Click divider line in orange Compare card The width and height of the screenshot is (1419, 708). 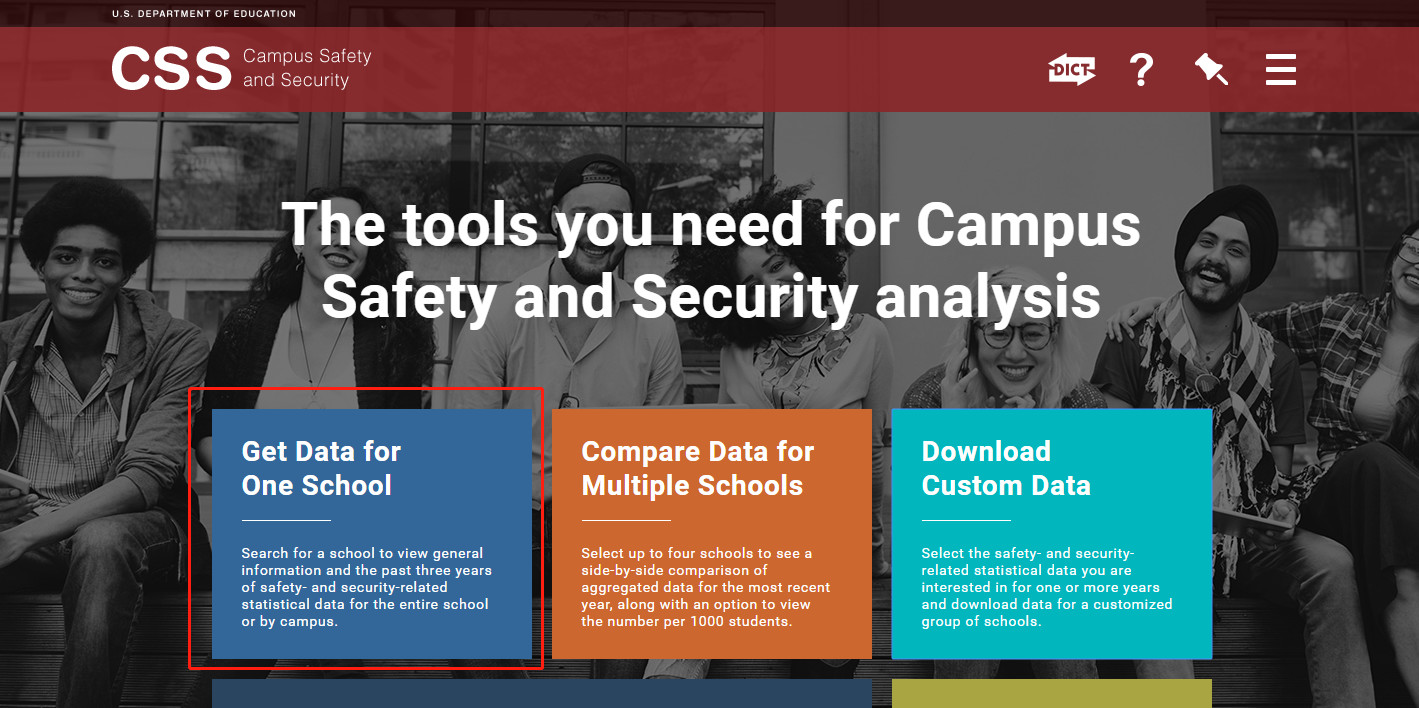pos(626,520)
